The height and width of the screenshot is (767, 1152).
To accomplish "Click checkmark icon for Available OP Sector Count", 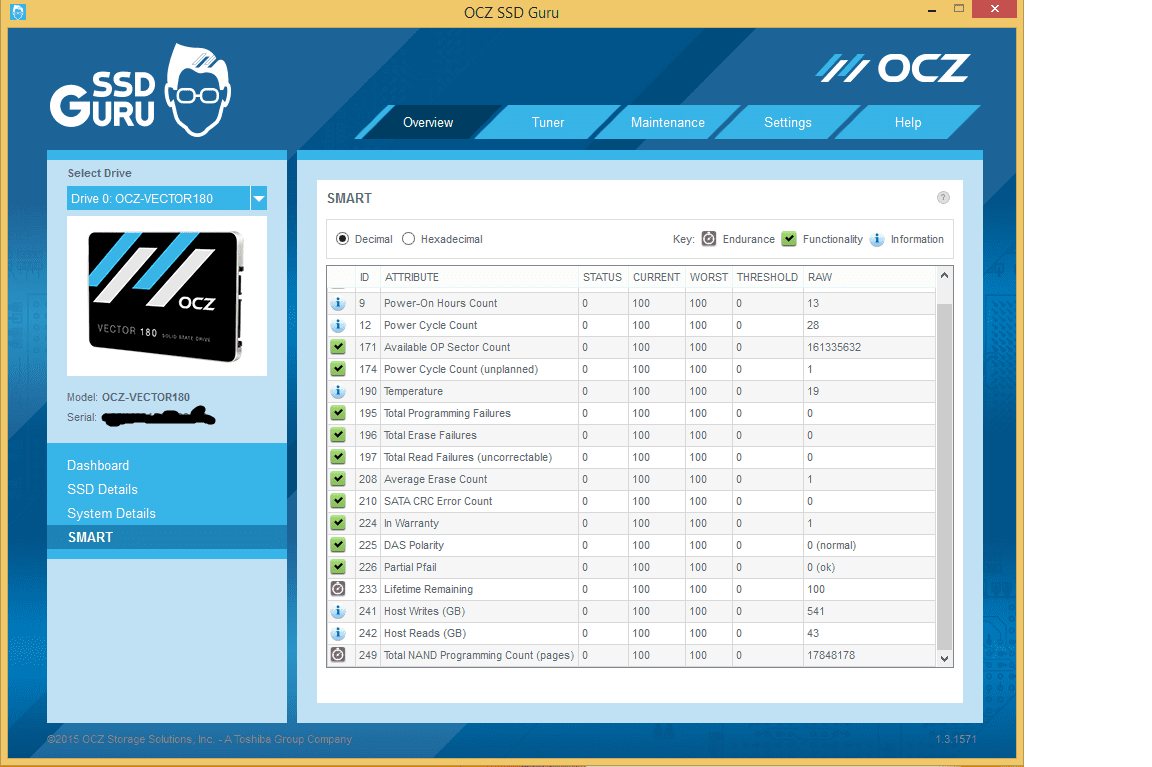I will pos(338,347).
